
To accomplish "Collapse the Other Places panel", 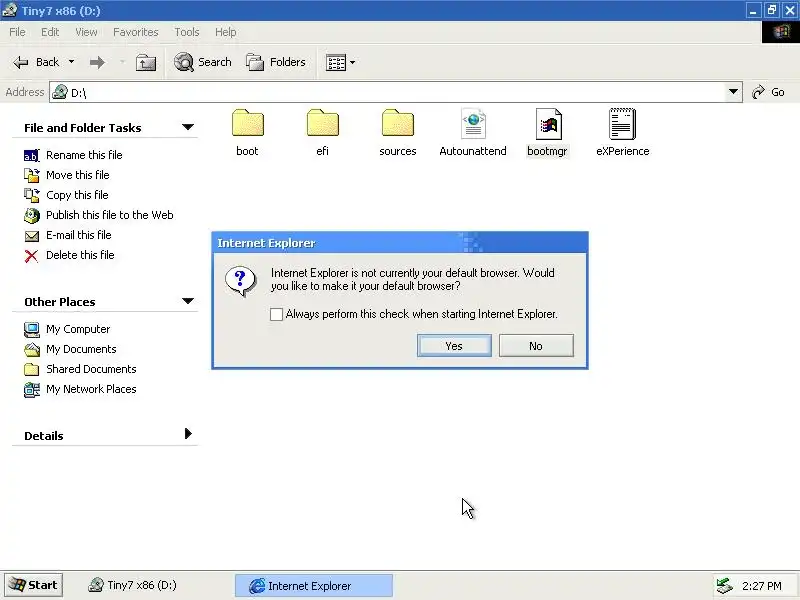I will point(188,301).
